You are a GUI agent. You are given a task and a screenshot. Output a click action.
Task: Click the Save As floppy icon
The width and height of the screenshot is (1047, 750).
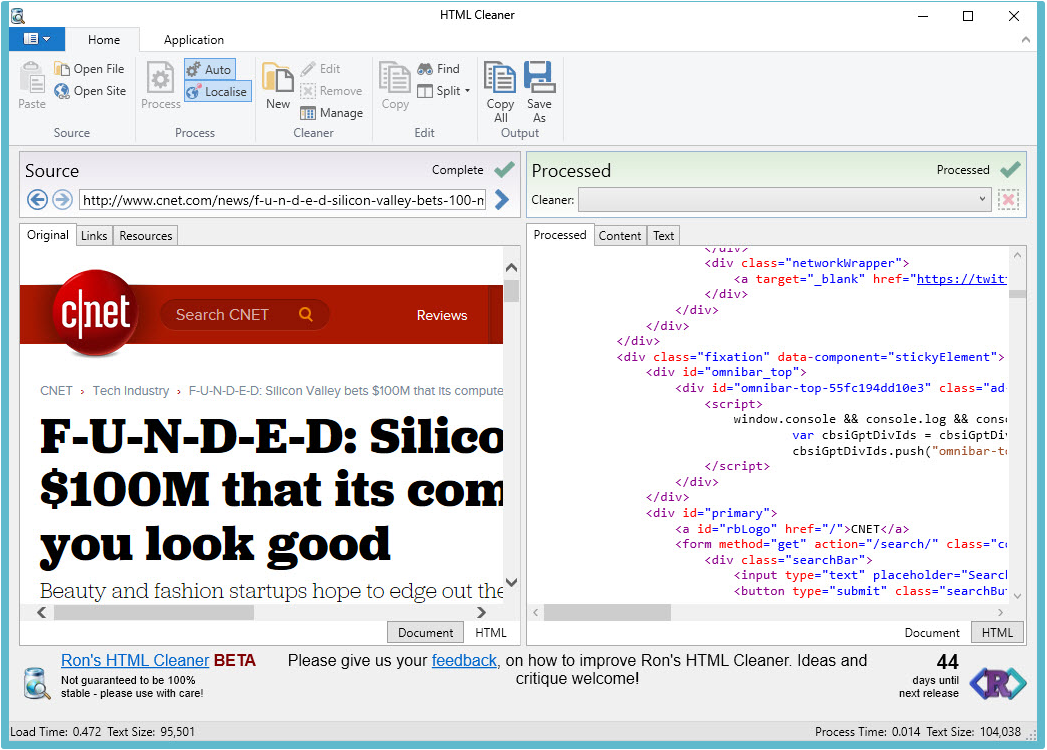coord(539,78)
